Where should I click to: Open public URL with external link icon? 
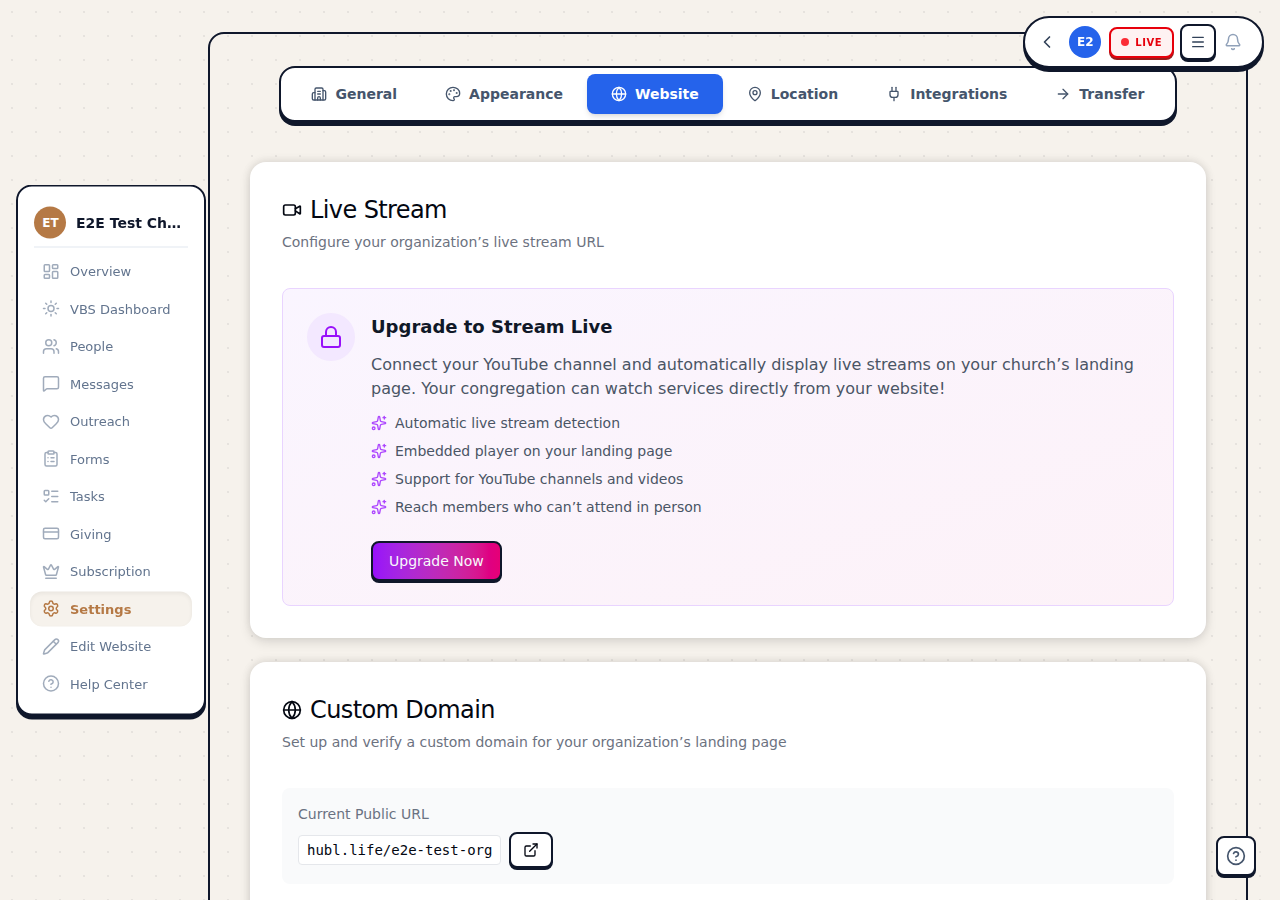(531, 850)
